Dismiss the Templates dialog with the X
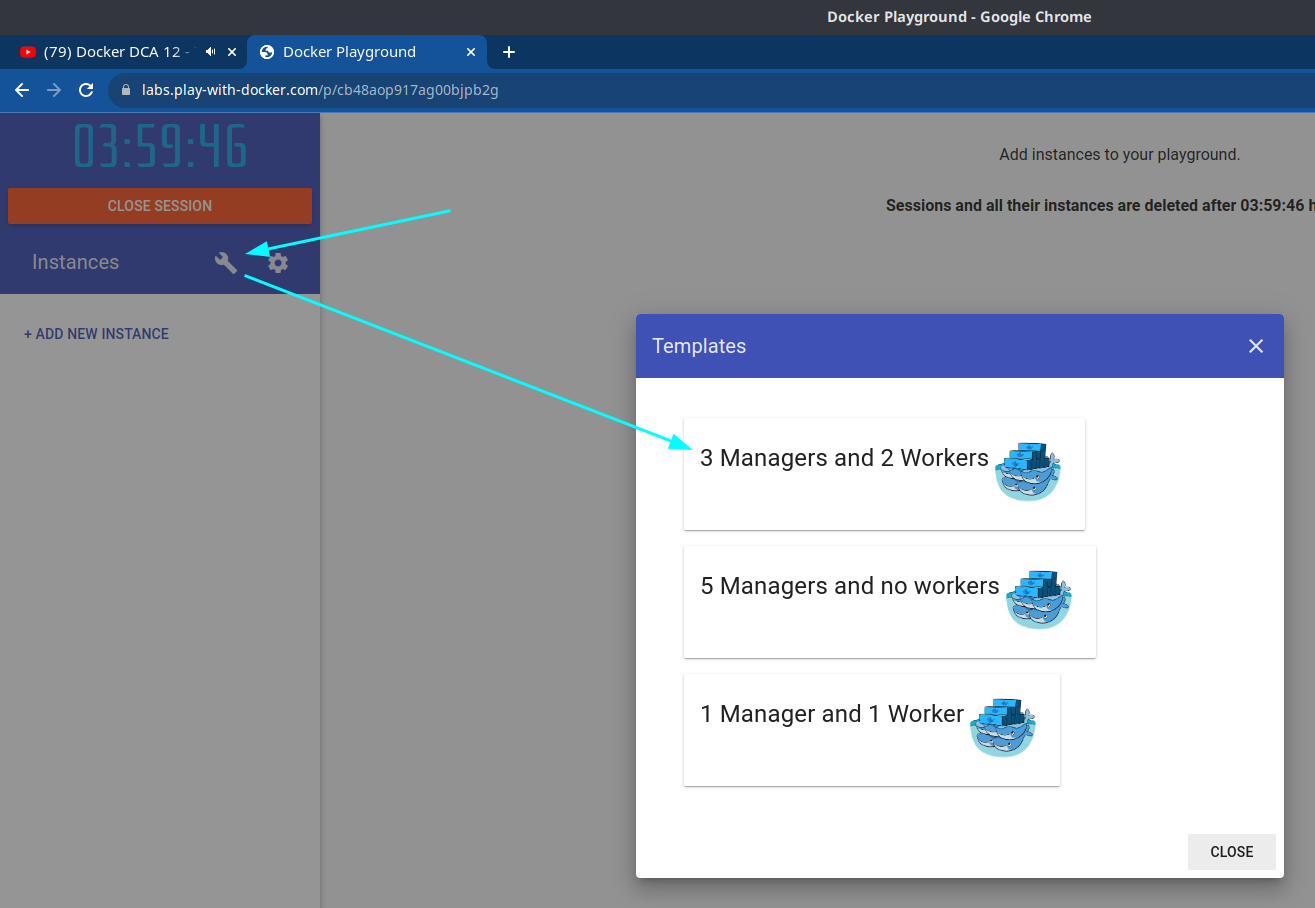The height and width of the screenshot is (908, 1315). coord(1256,345)
